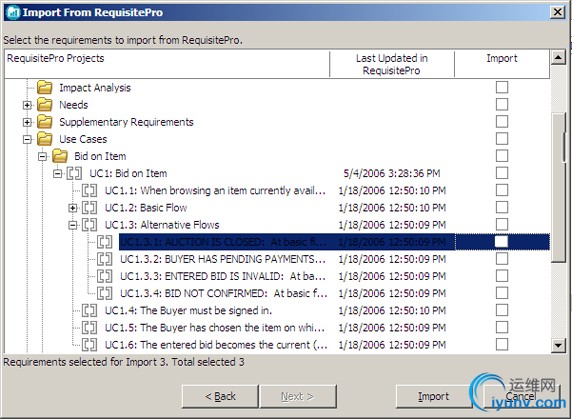The width and height of the screenshot is (572, 419).
Task: Check Import box for Supplementary Requirements
Action: point(502,121)
